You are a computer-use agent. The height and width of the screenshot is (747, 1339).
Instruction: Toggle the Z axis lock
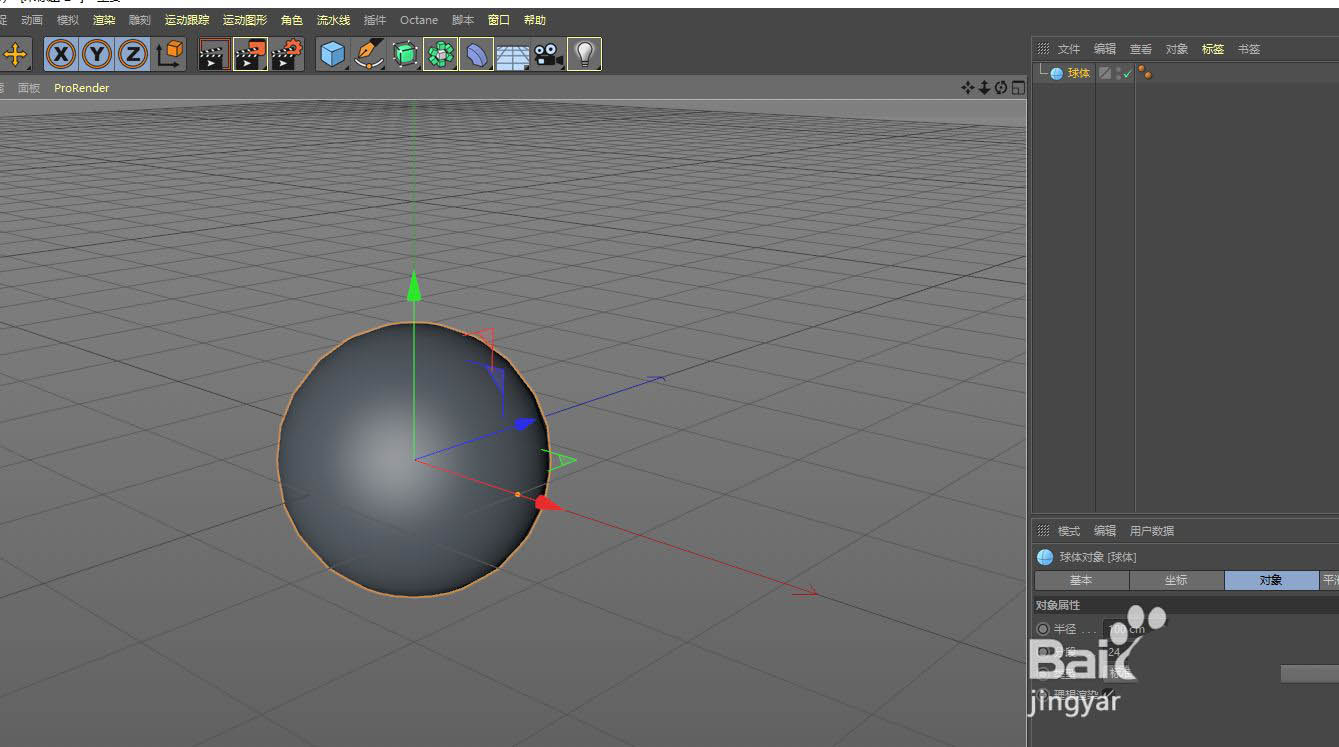[x=132, y=54]
